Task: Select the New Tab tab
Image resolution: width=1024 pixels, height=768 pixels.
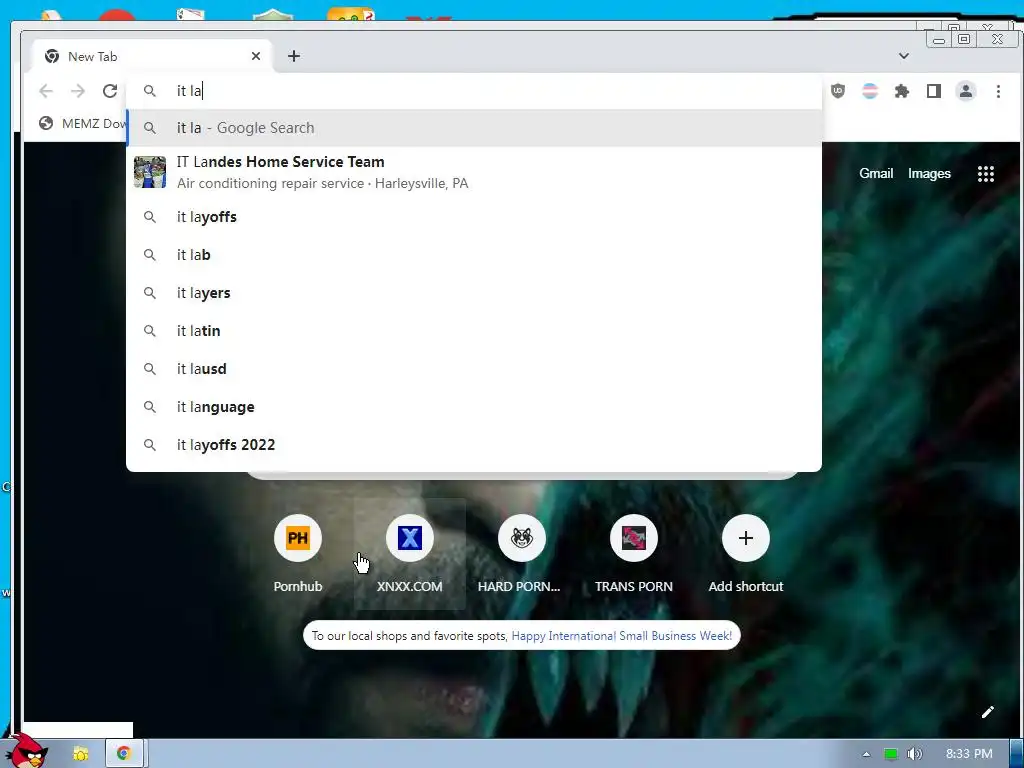Action: pyautogui.click(x=150, y=56)
